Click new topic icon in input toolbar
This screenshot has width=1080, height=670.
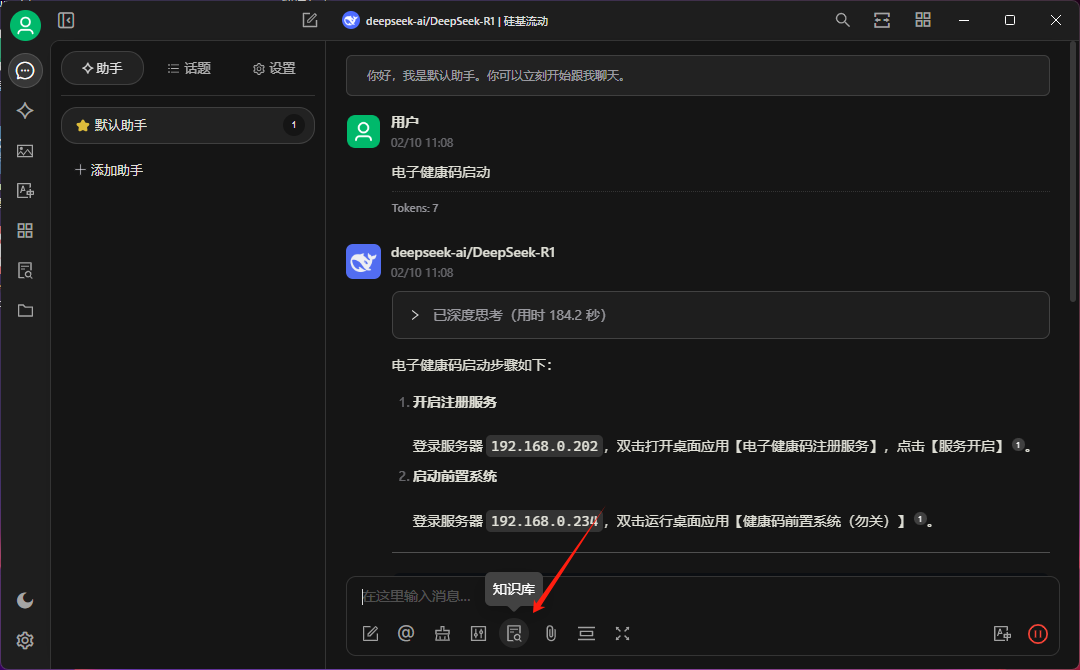(371, 634)
